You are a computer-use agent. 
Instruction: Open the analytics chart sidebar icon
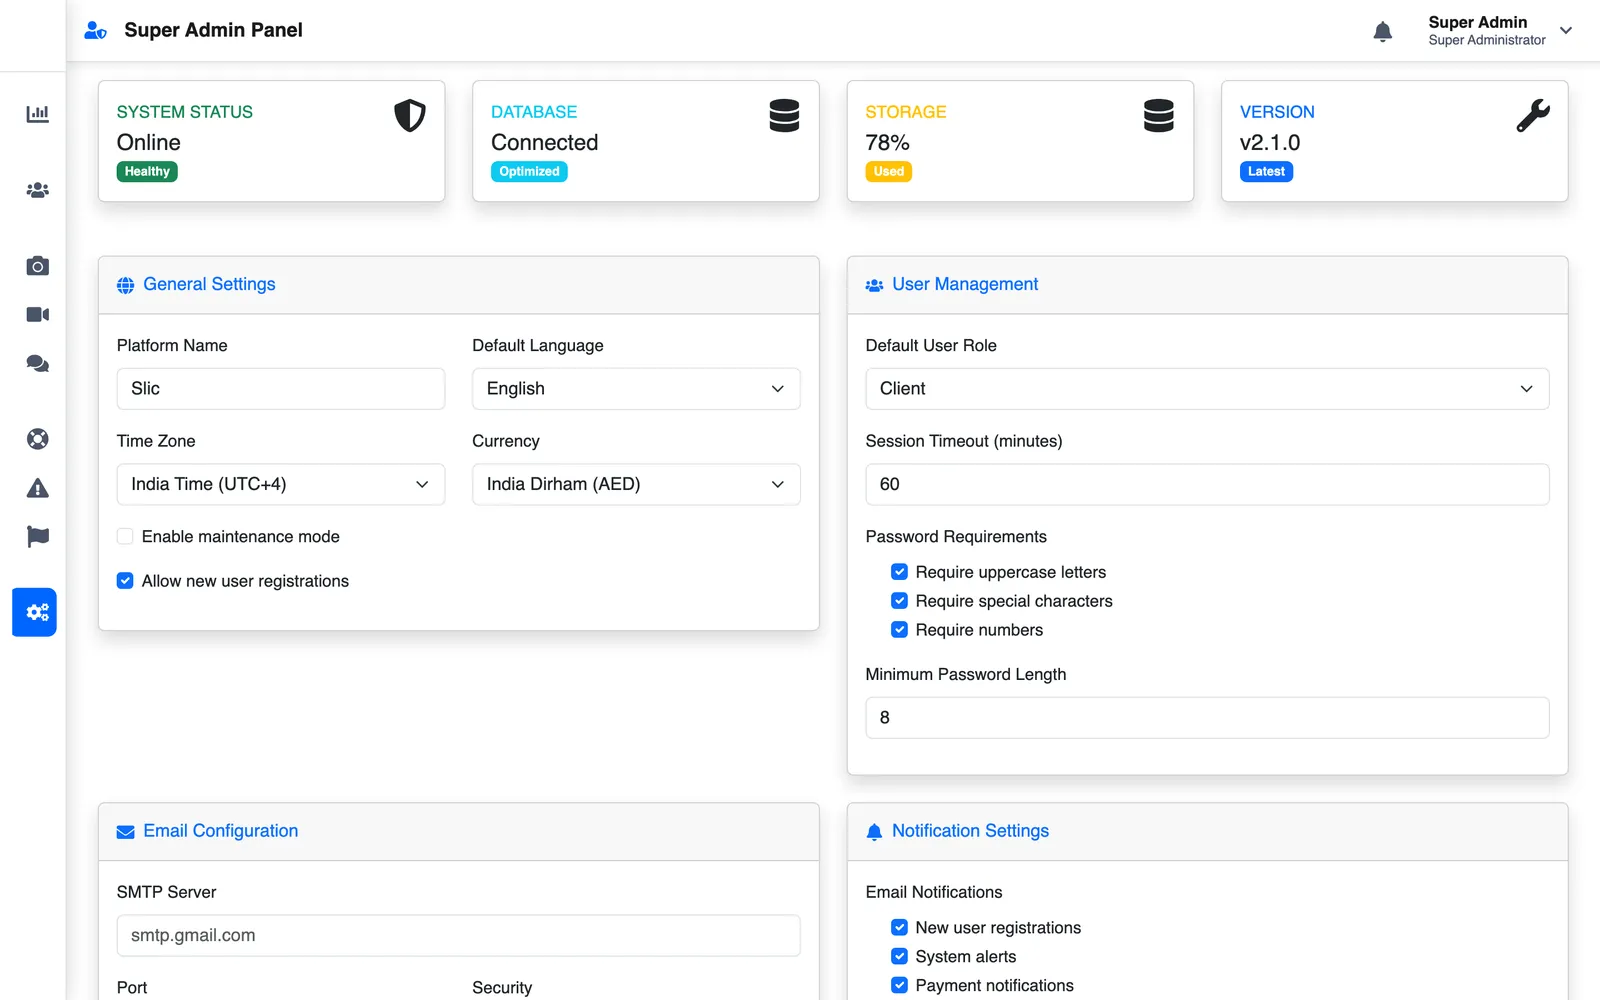pyautogui.click(x=37, y=114)
